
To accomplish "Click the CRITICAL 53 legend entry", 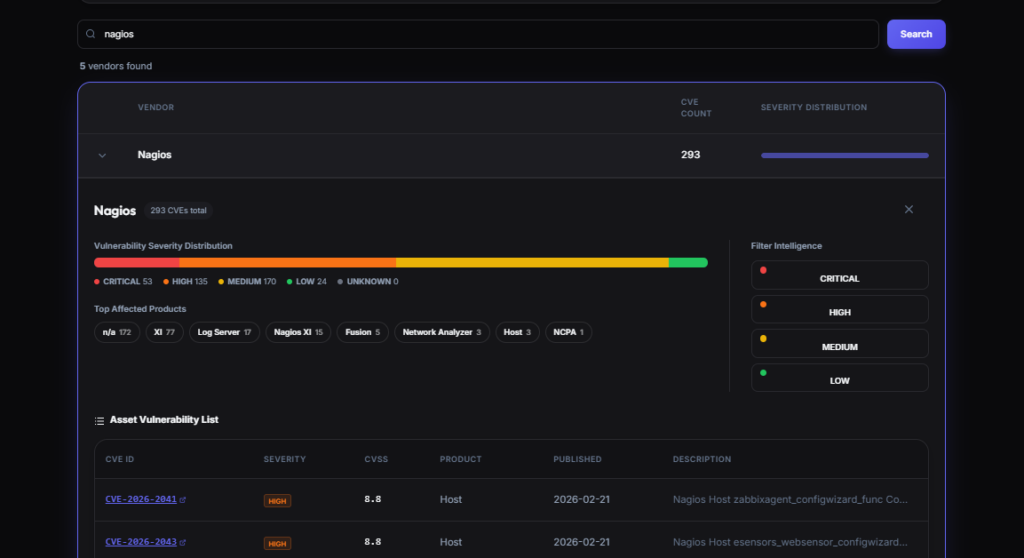I will point(123,282).
